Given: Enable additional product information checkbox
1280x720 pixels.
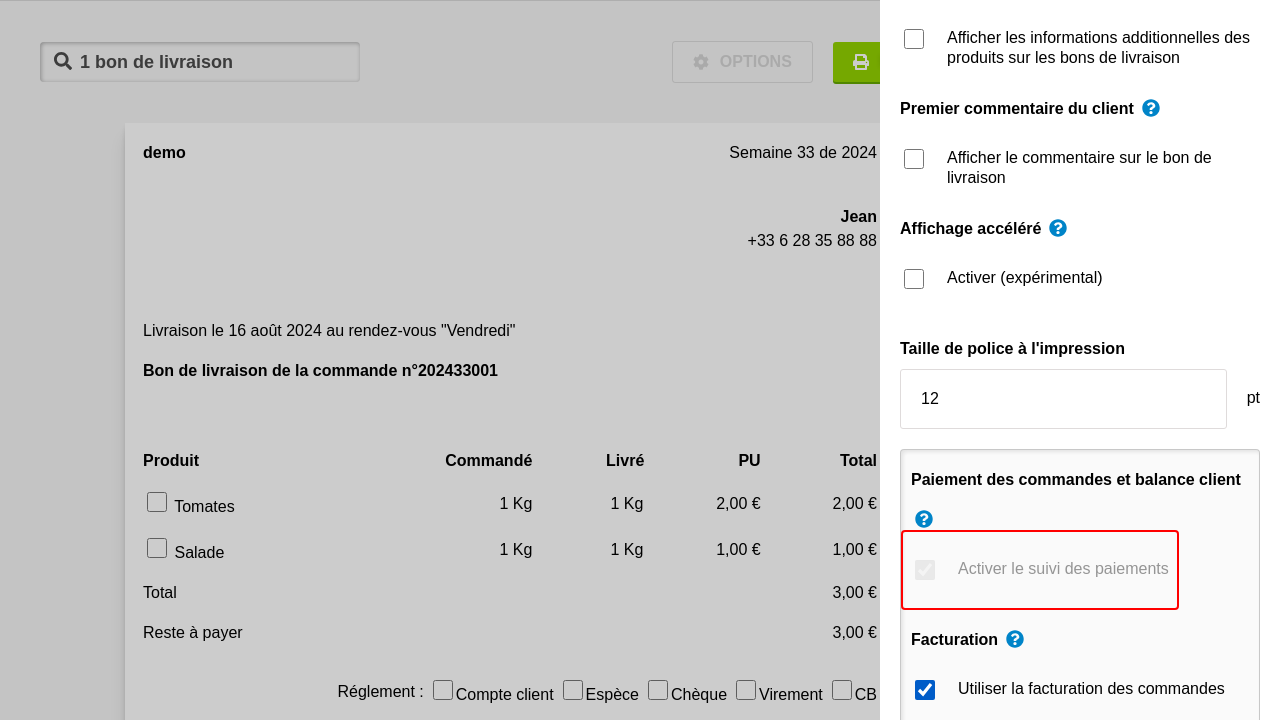Looking at the screenshot, I should coord(914,39).
